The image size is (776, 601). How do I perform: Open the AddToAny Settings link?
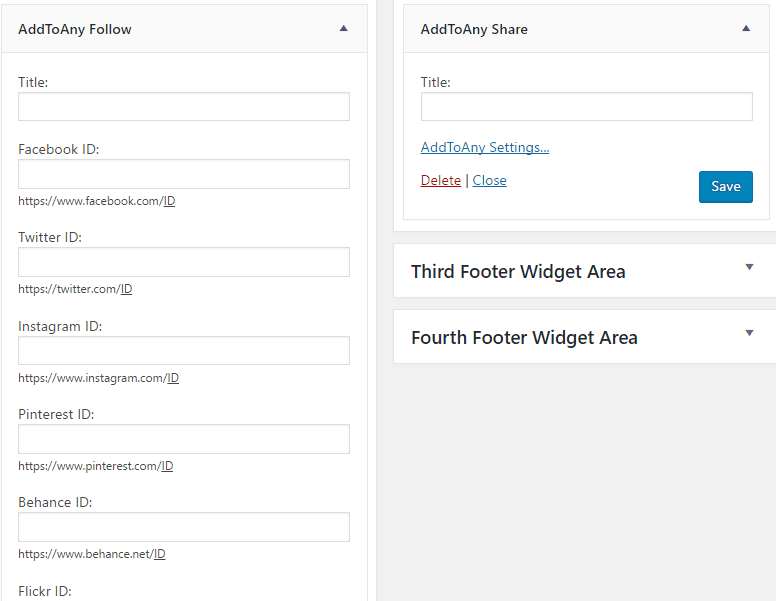pyautogui.click(x=485, y=147)
